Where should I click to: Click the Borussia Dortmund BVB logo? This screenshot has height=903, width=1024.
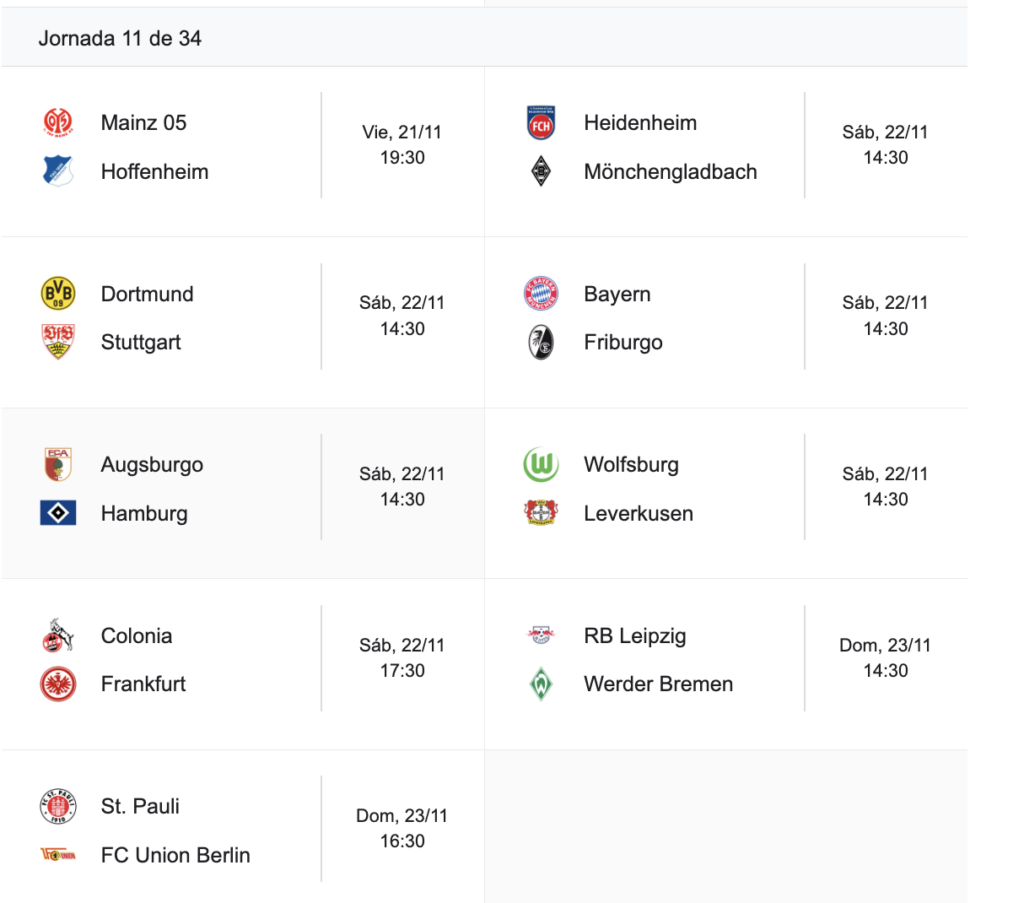coord(57,294)
